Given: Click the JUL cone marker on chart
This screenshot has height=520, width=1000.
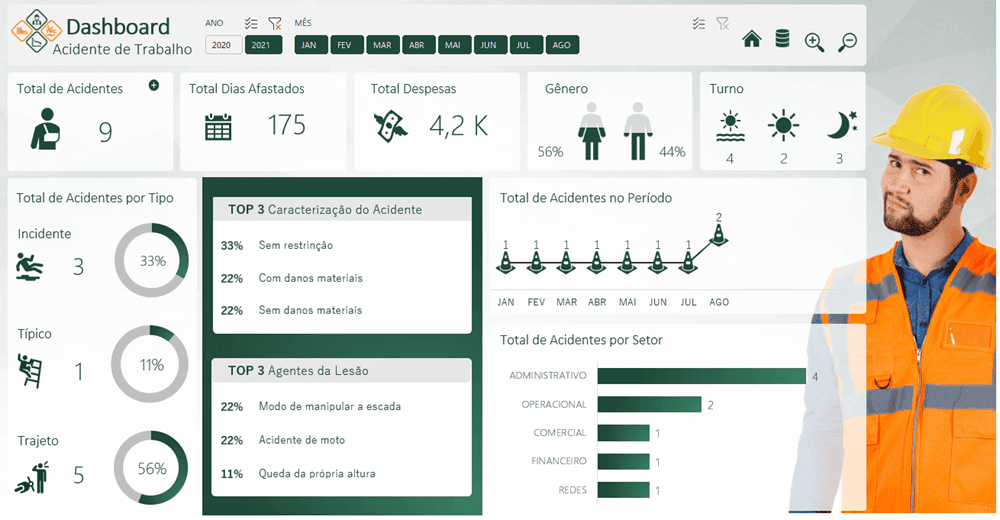Looking at the screenshot, I should (x=688, y=262).
